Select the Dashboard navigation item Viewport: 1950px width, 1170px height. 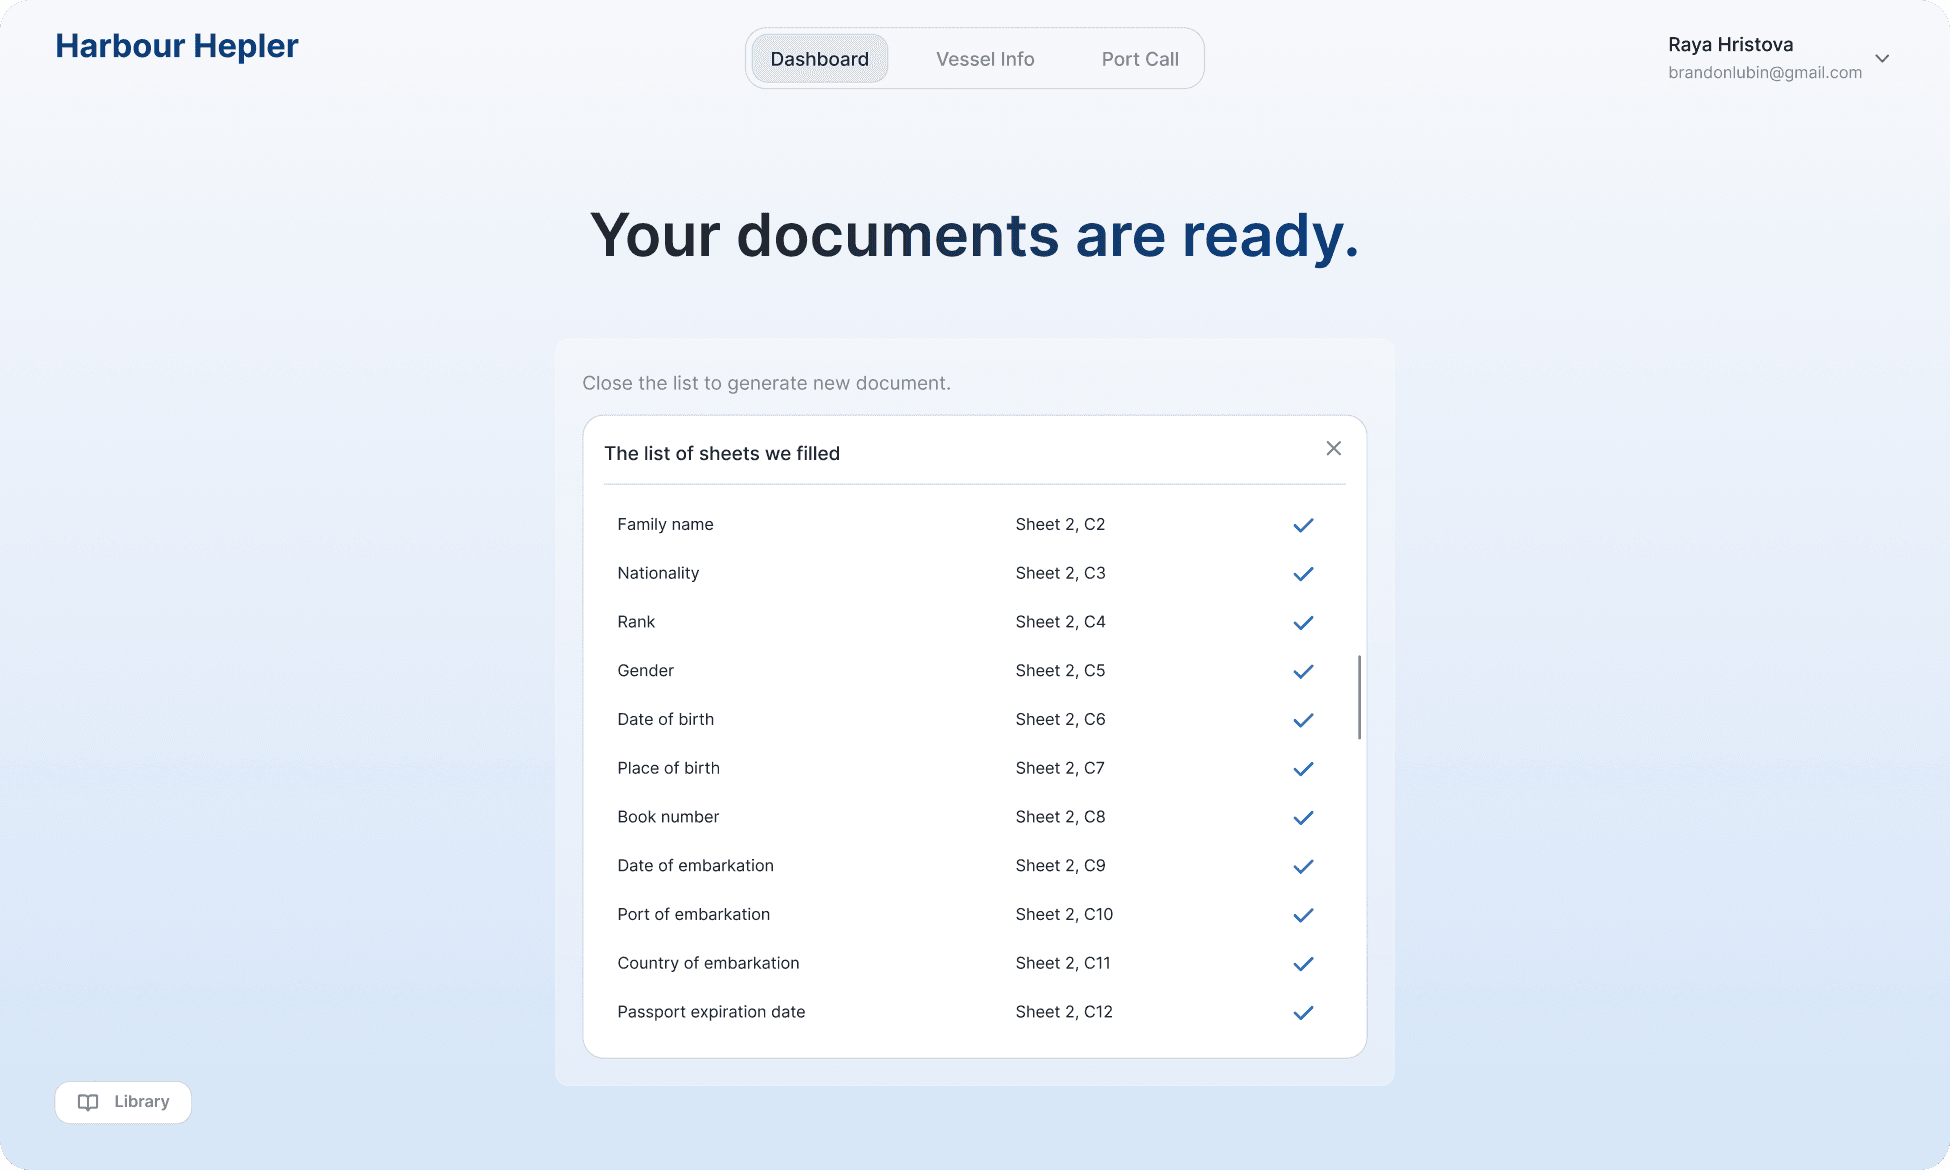point(819,58)
